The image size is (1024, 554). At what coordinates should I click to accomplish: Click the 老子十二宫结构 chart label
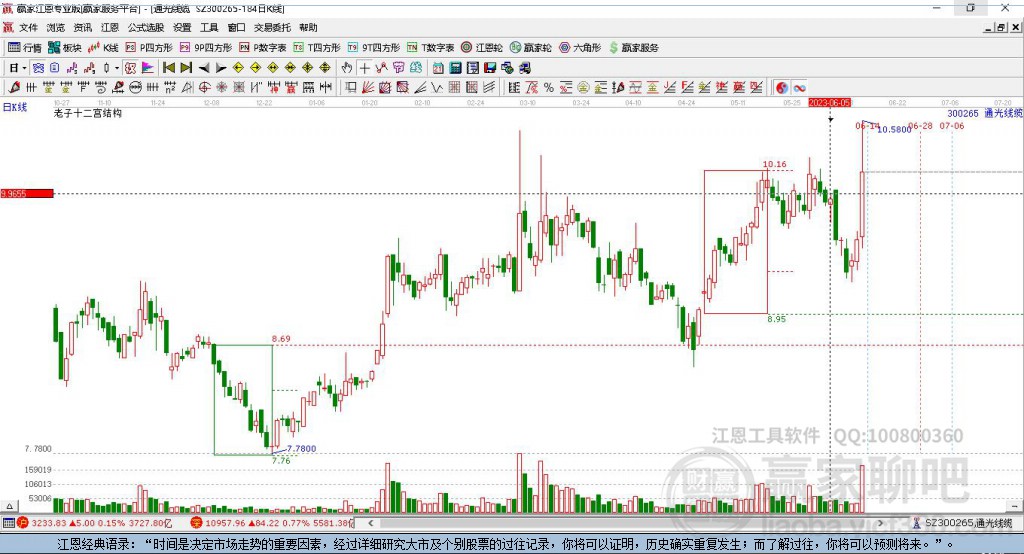88,113
